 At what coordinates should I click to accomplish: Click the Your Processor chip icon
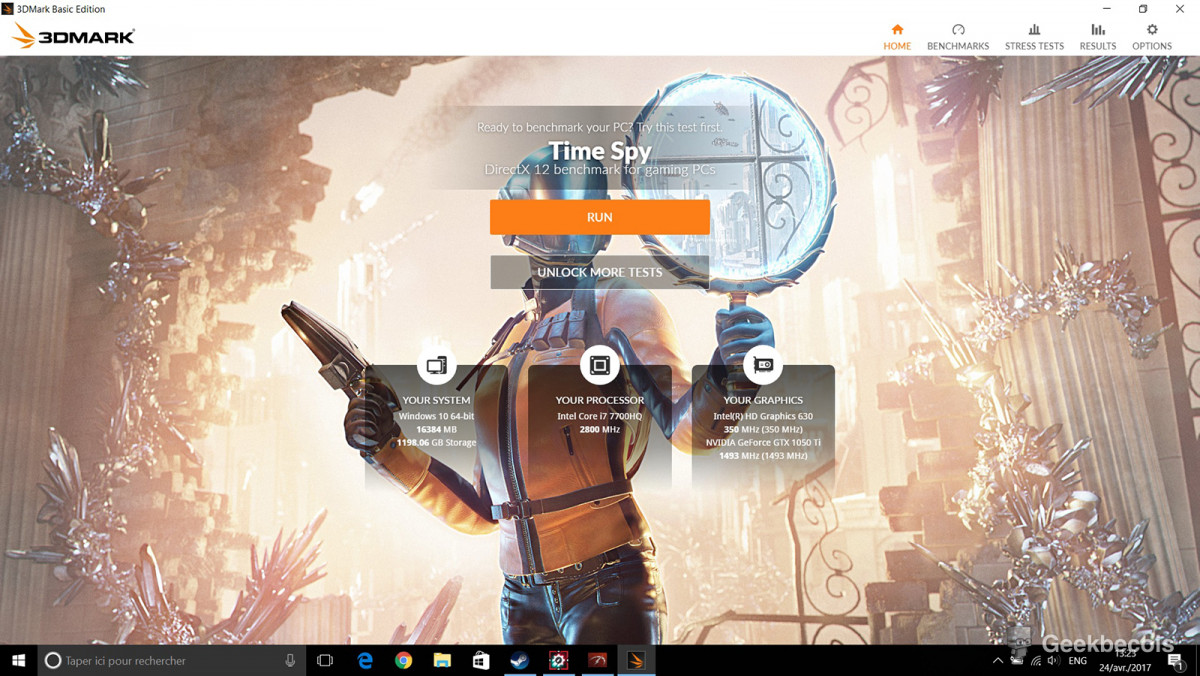(599, 365)
